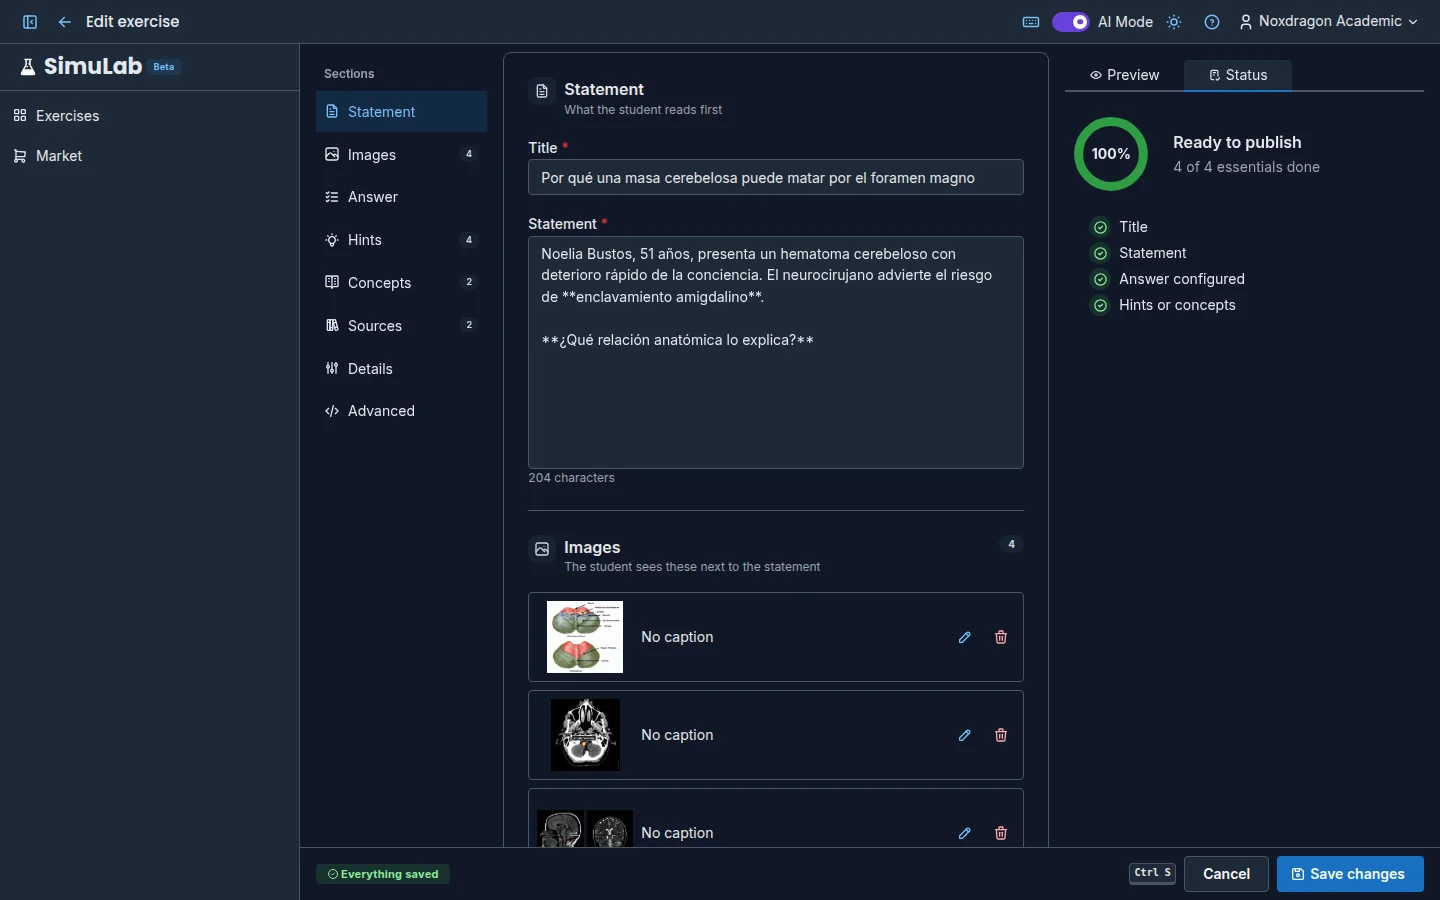This screenshot has width=1440, height=900.
Task: Select the sagittal MRI thumbnail
Action: [x=585, y=829]
